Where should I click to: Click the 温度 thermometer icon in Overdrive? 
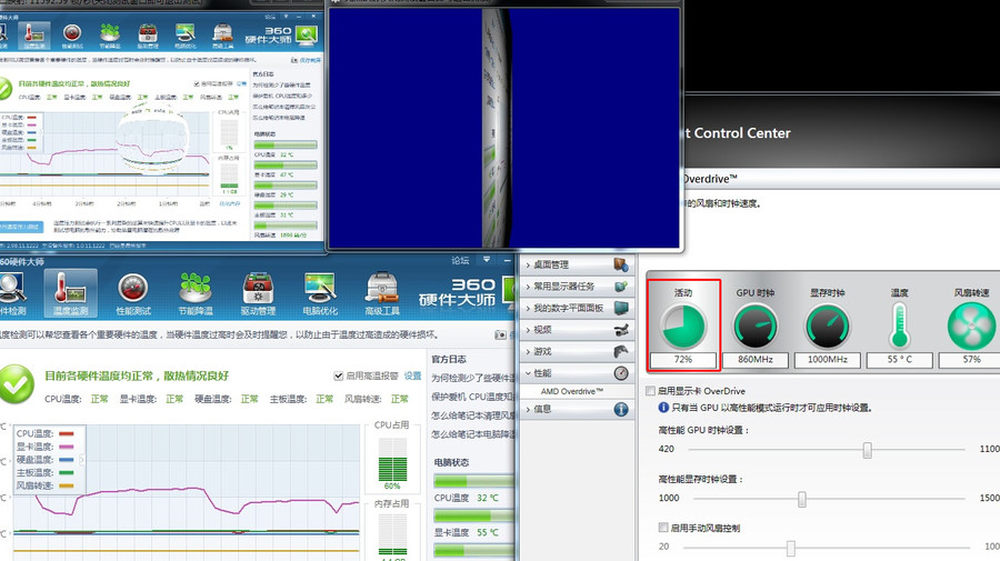899,325
